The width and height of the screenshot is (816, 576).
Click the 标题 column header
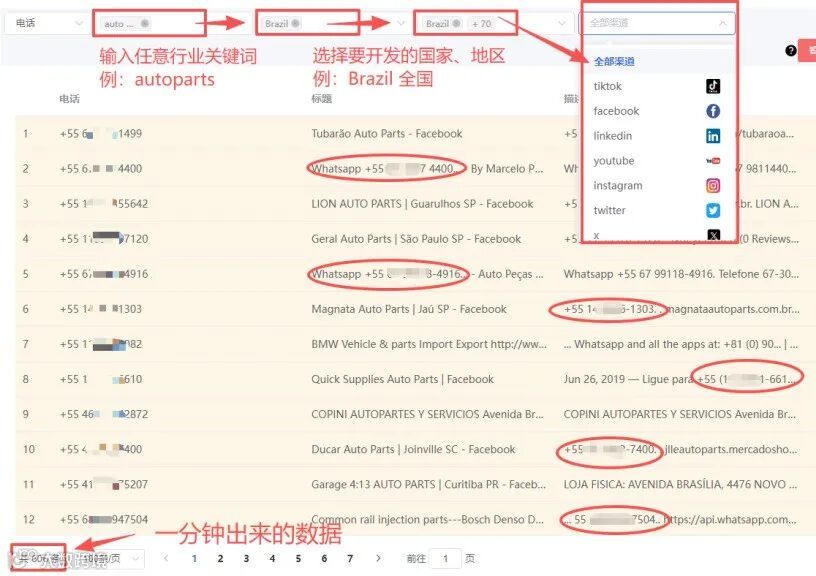tap(322, 98)
